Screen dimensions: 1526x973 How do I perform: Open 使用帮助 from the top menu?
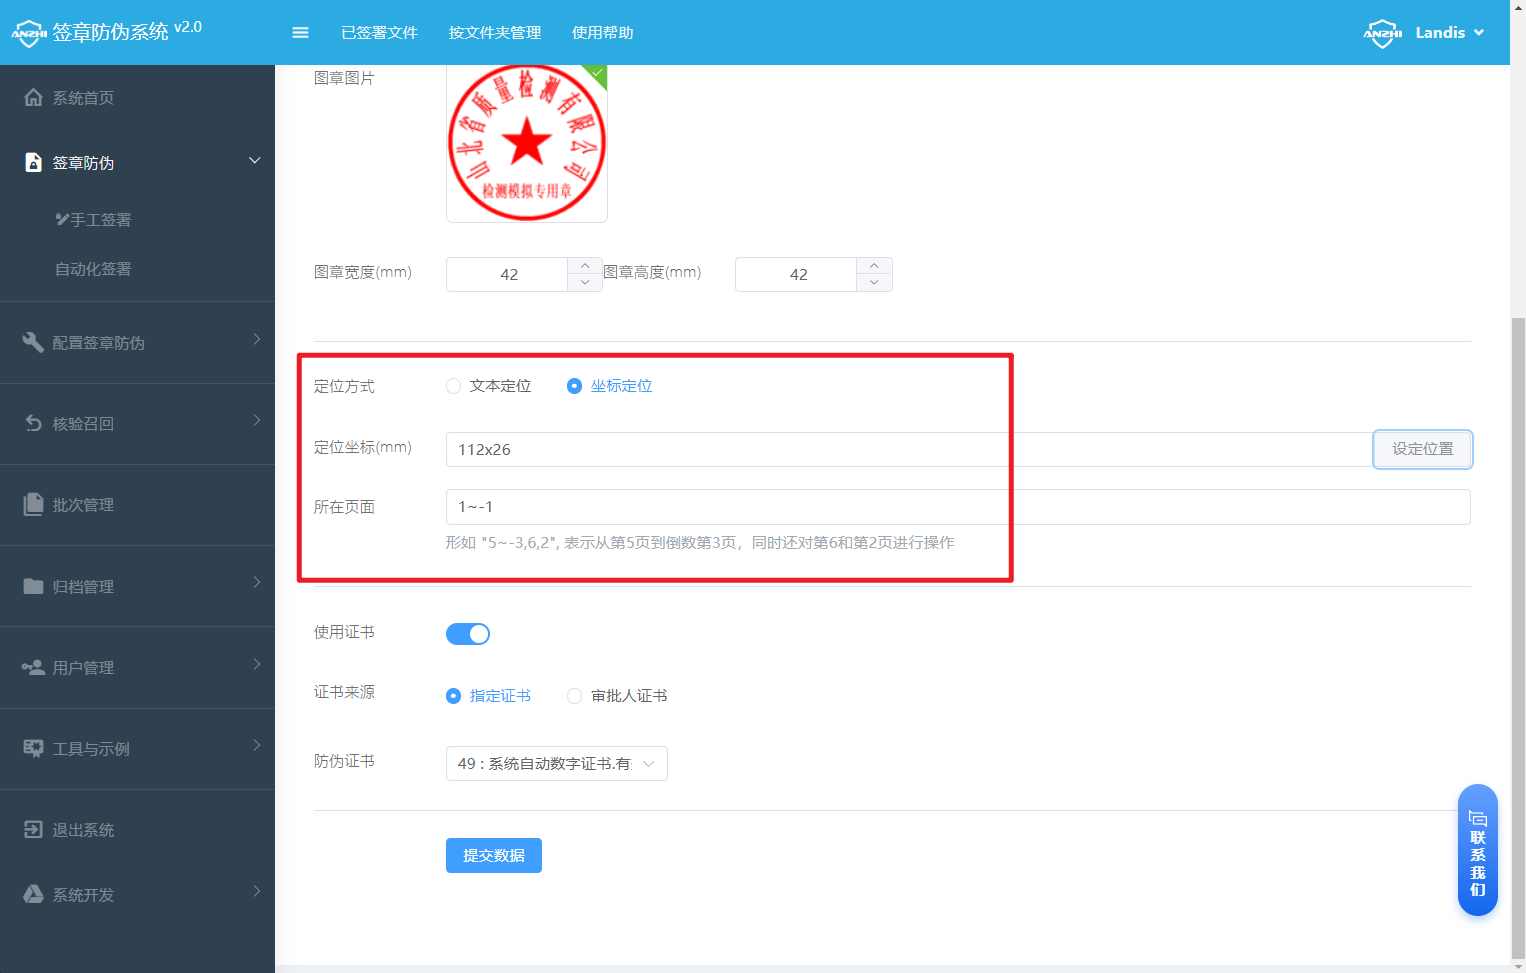[601, 32]
